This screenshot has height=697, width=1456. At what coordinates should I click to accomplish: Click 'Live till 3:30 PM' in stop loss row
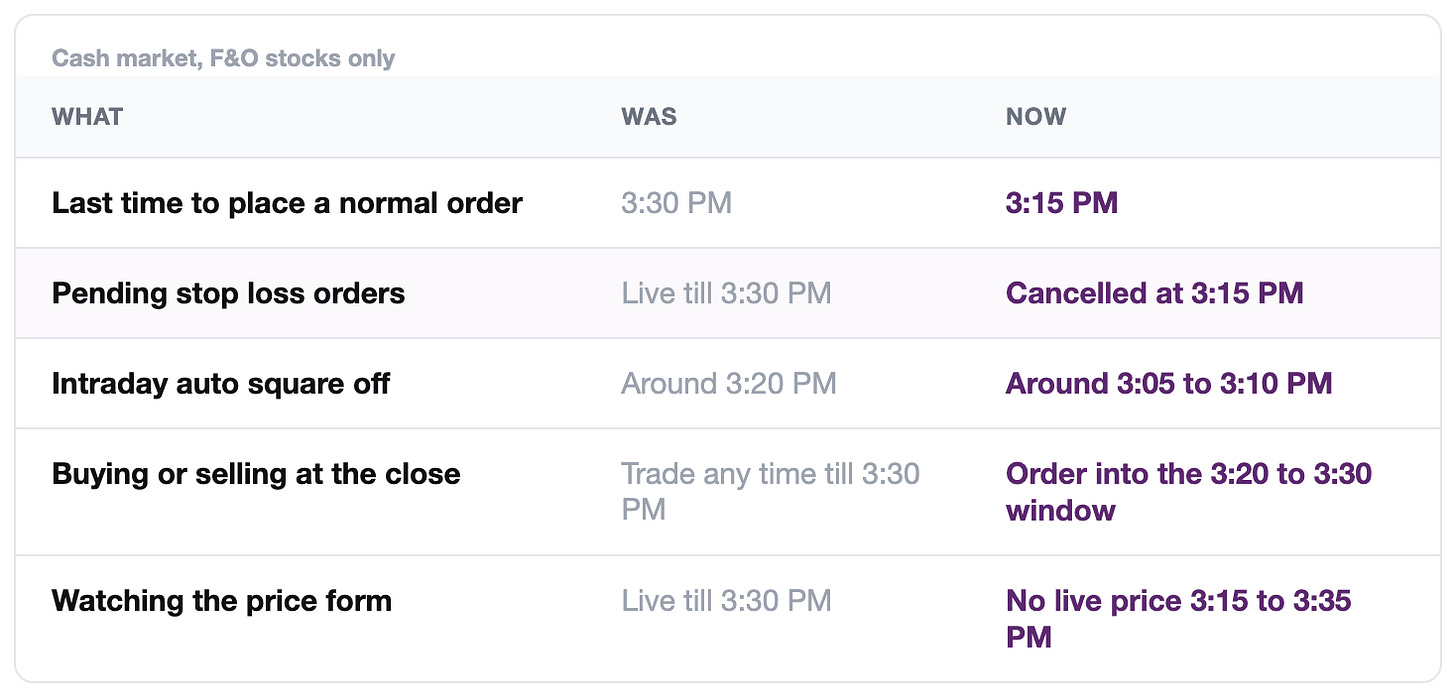(727, 293)
